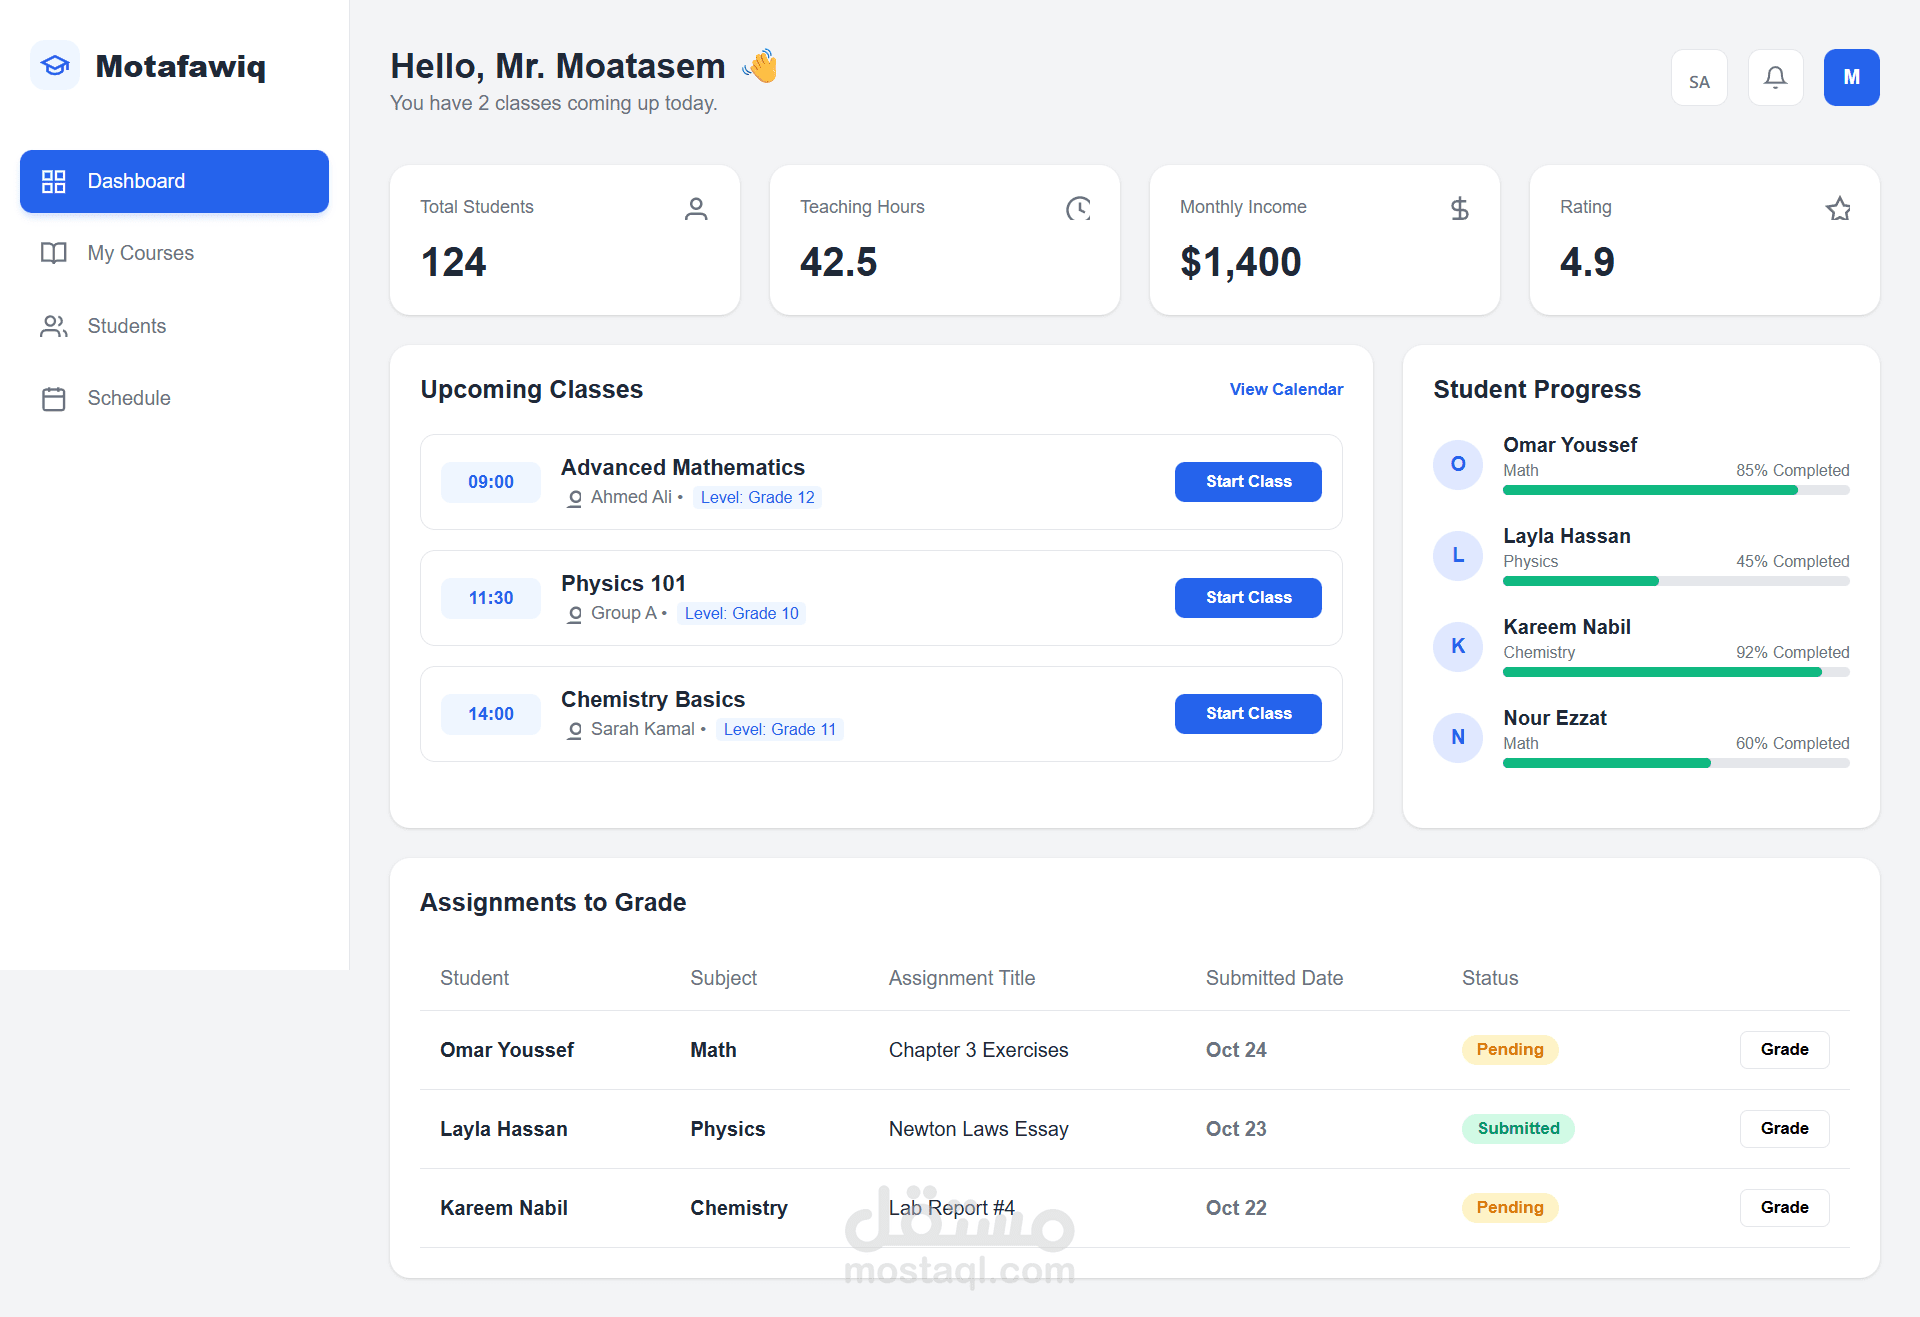Open the Dashboard menu item
Viewport: 1920px width, 1317px height.
(x=174, y=181)
